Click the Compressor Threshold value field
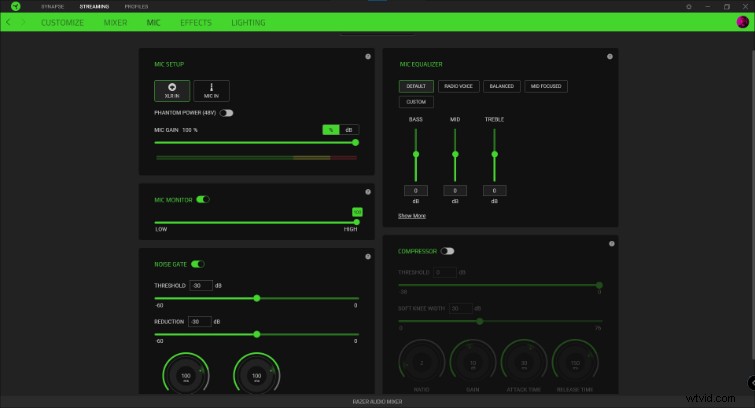This screenshot has height=408, width=755. coord(445,272)
